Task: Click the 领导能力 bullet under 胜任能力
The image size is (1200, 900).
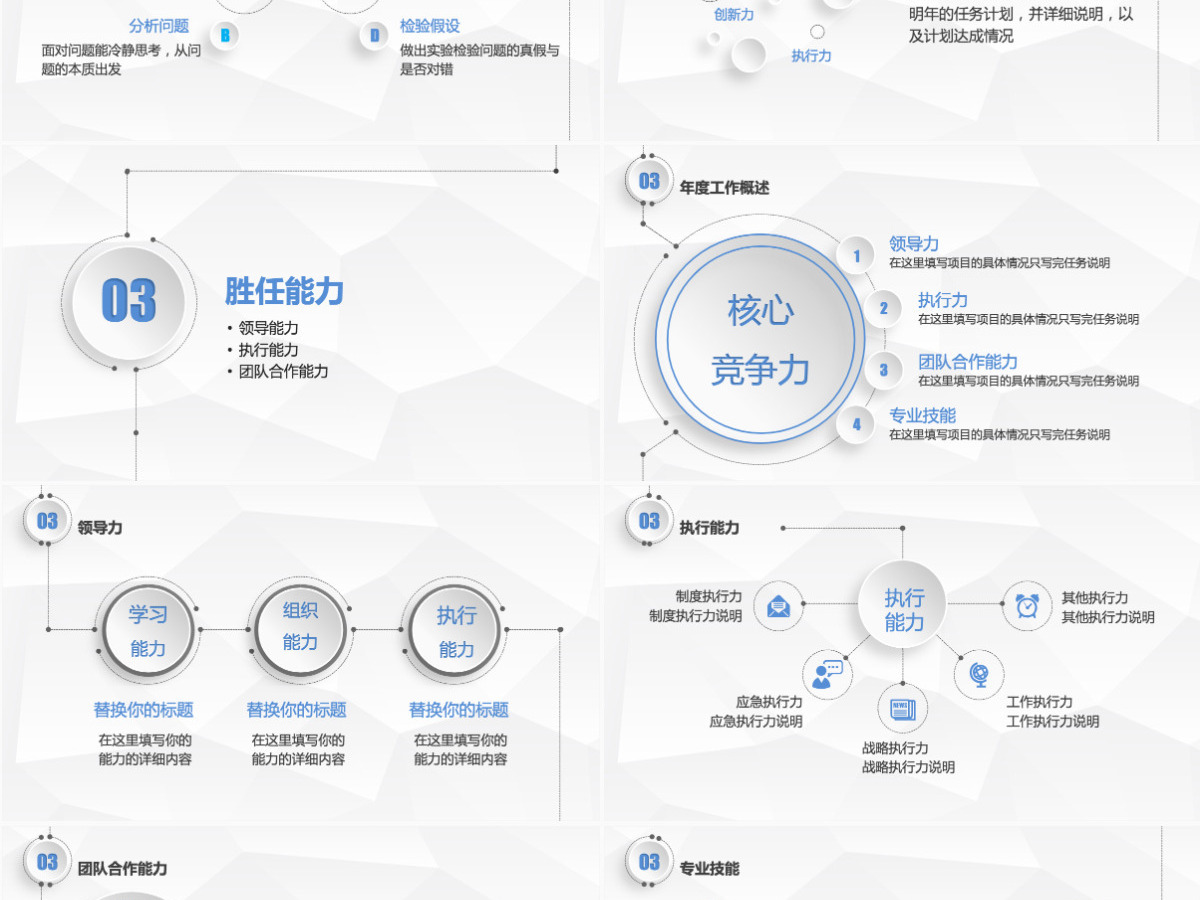Action: pos(269,328)
